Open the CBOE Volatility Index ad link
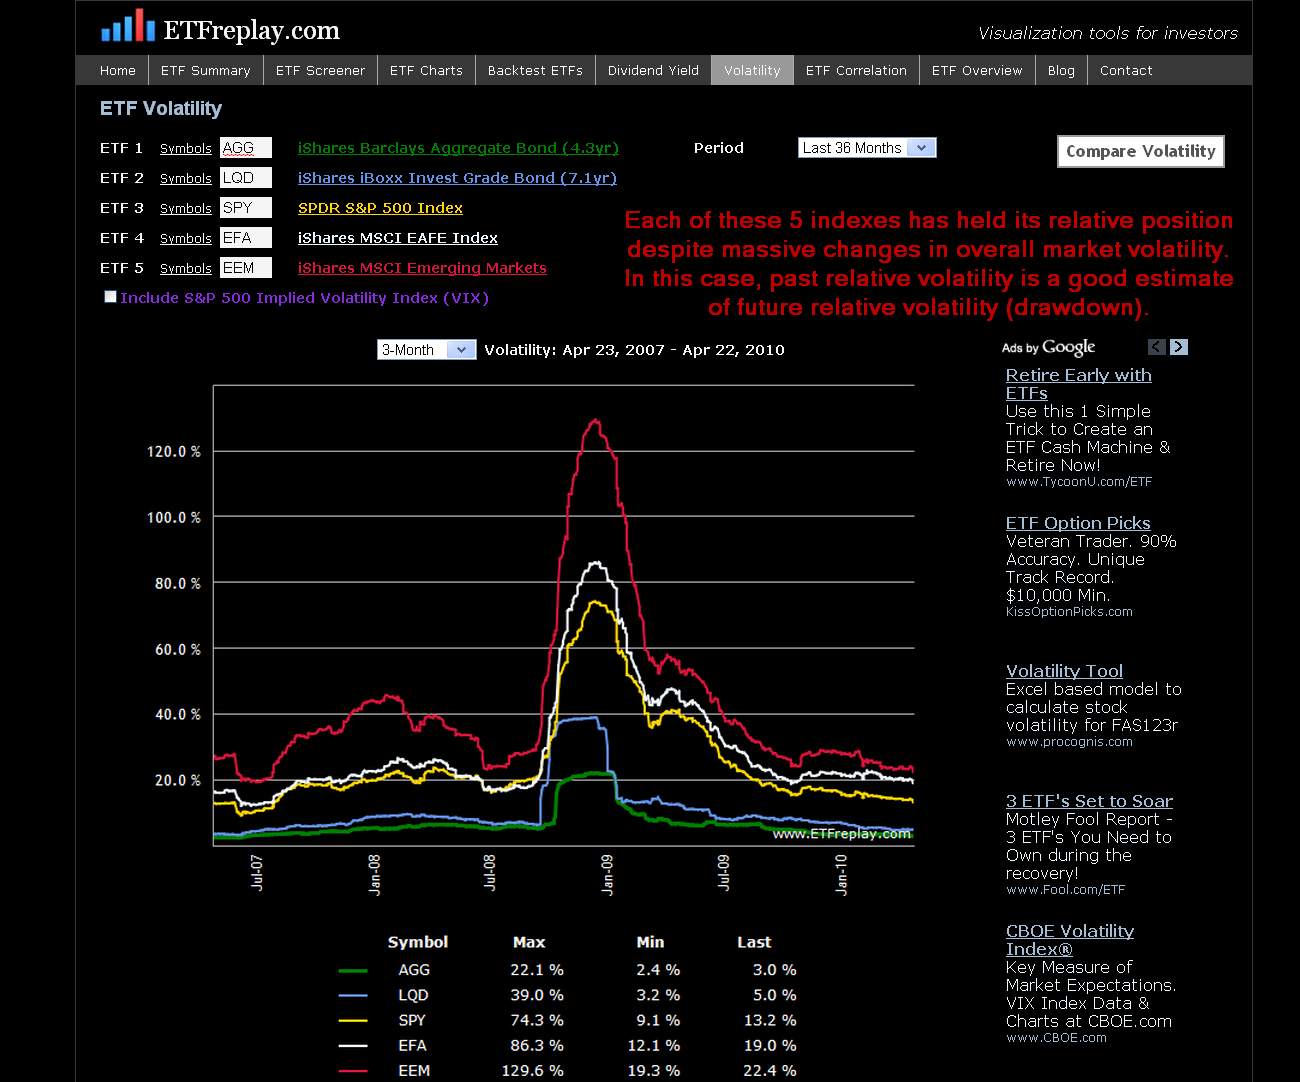This screenshot has height=1082, width=1300. (1070, 940)
